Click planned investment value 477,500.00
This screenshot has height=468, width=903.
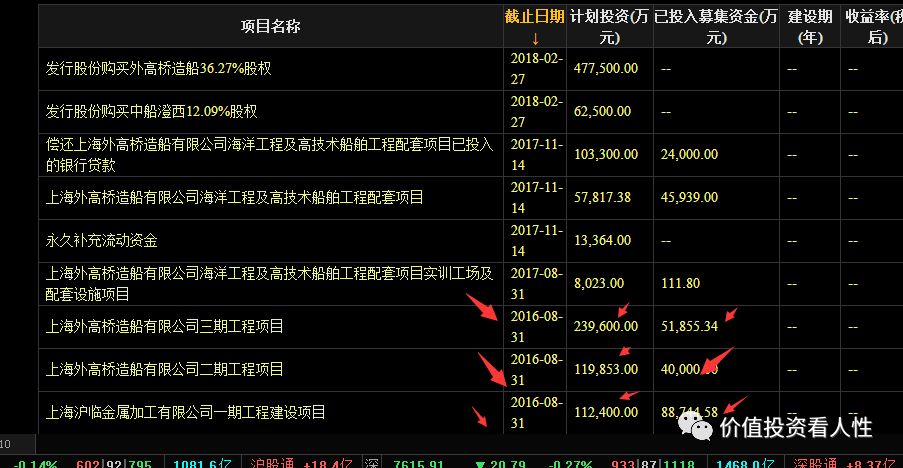click(x=606, y=69)
